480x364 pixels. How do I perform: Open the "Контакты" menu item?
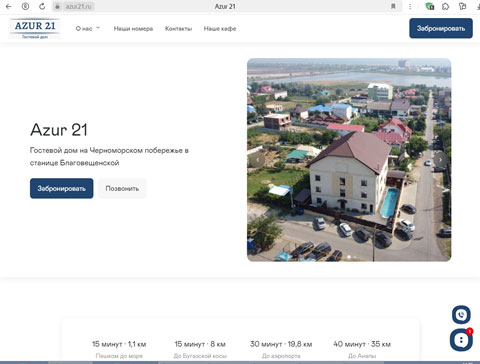tap(178, 29)
